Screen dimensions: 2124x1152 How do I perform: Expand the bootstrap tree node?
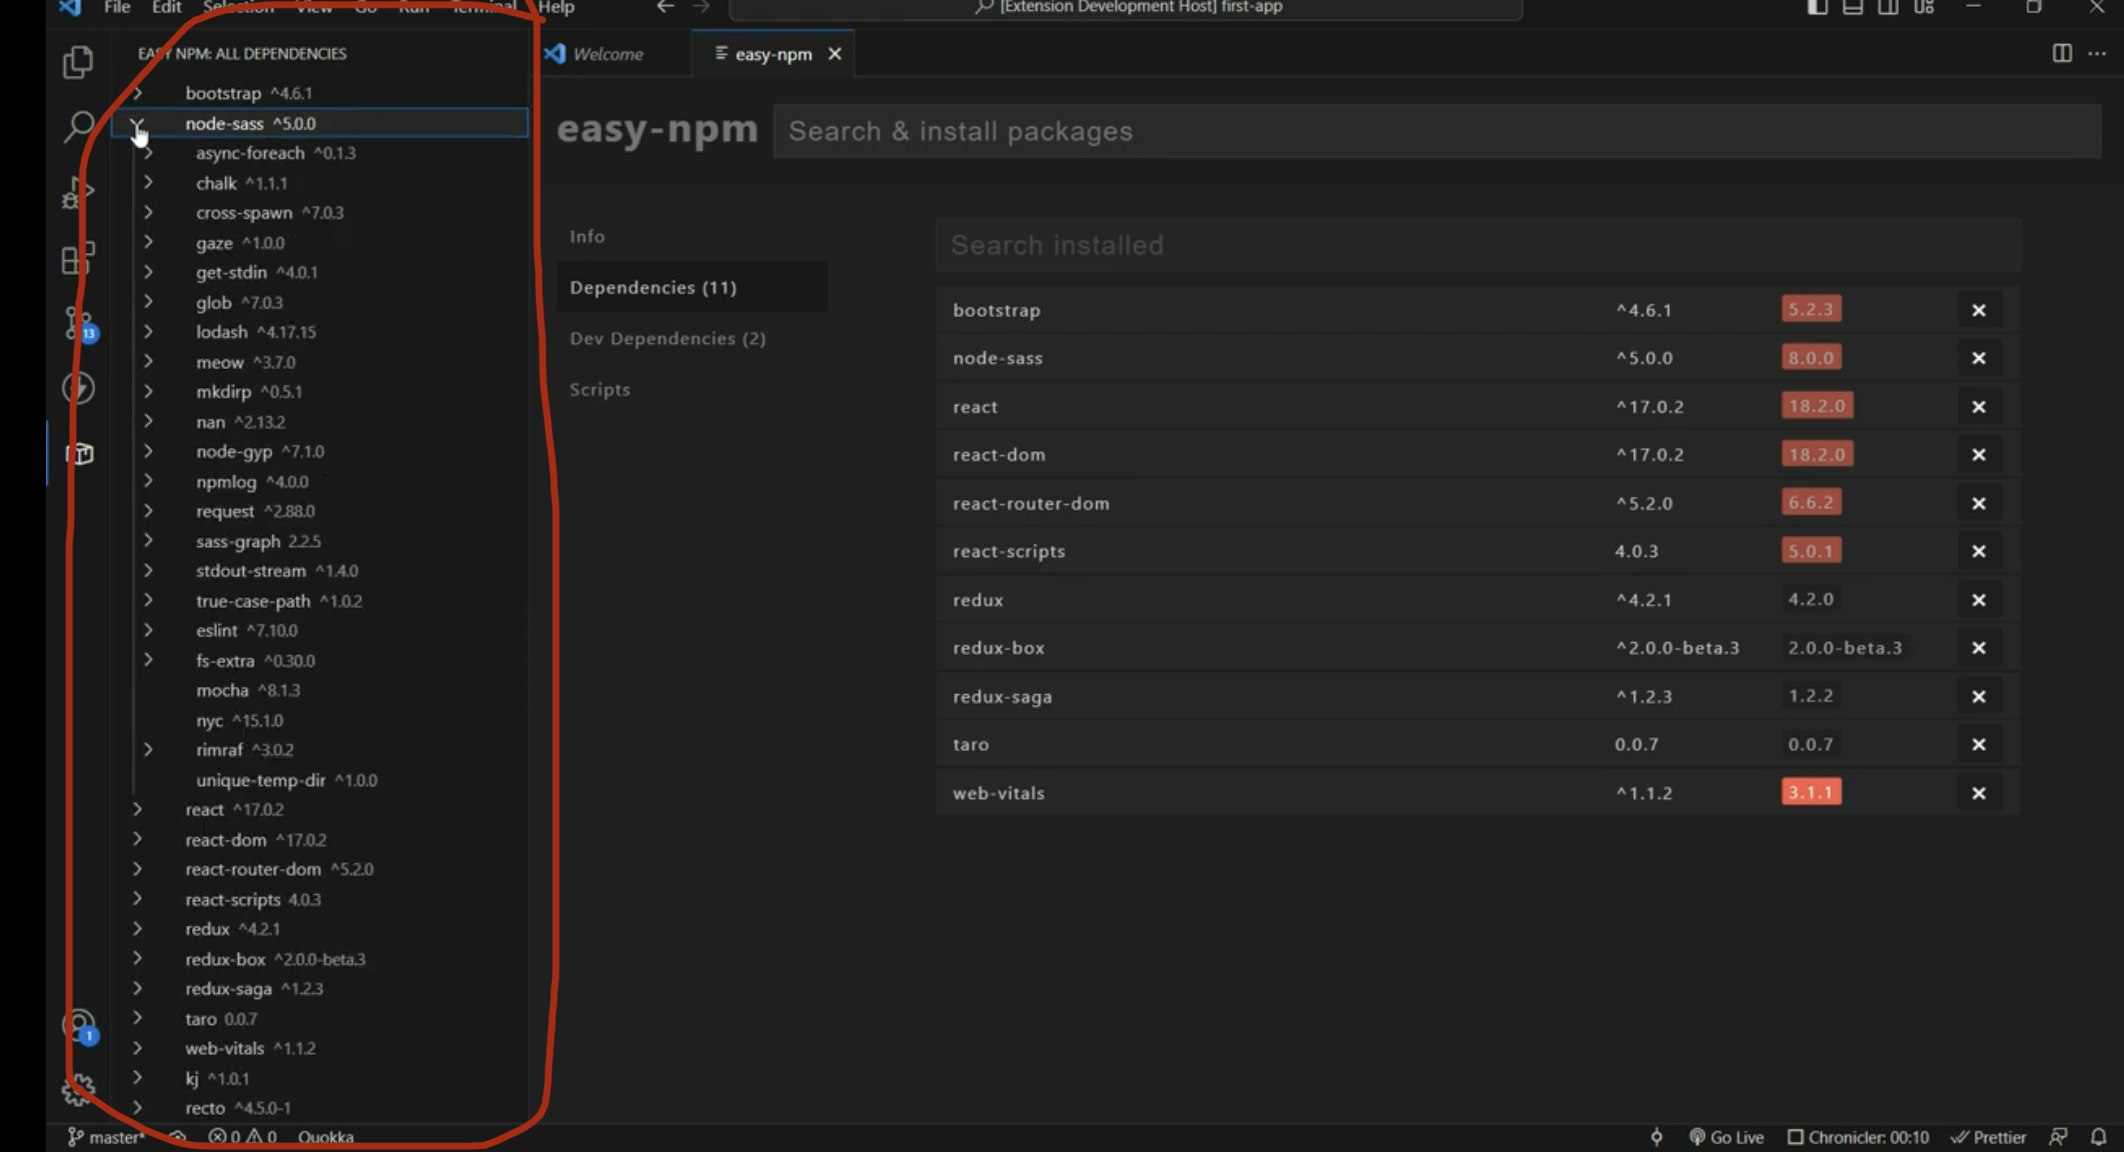137,93
